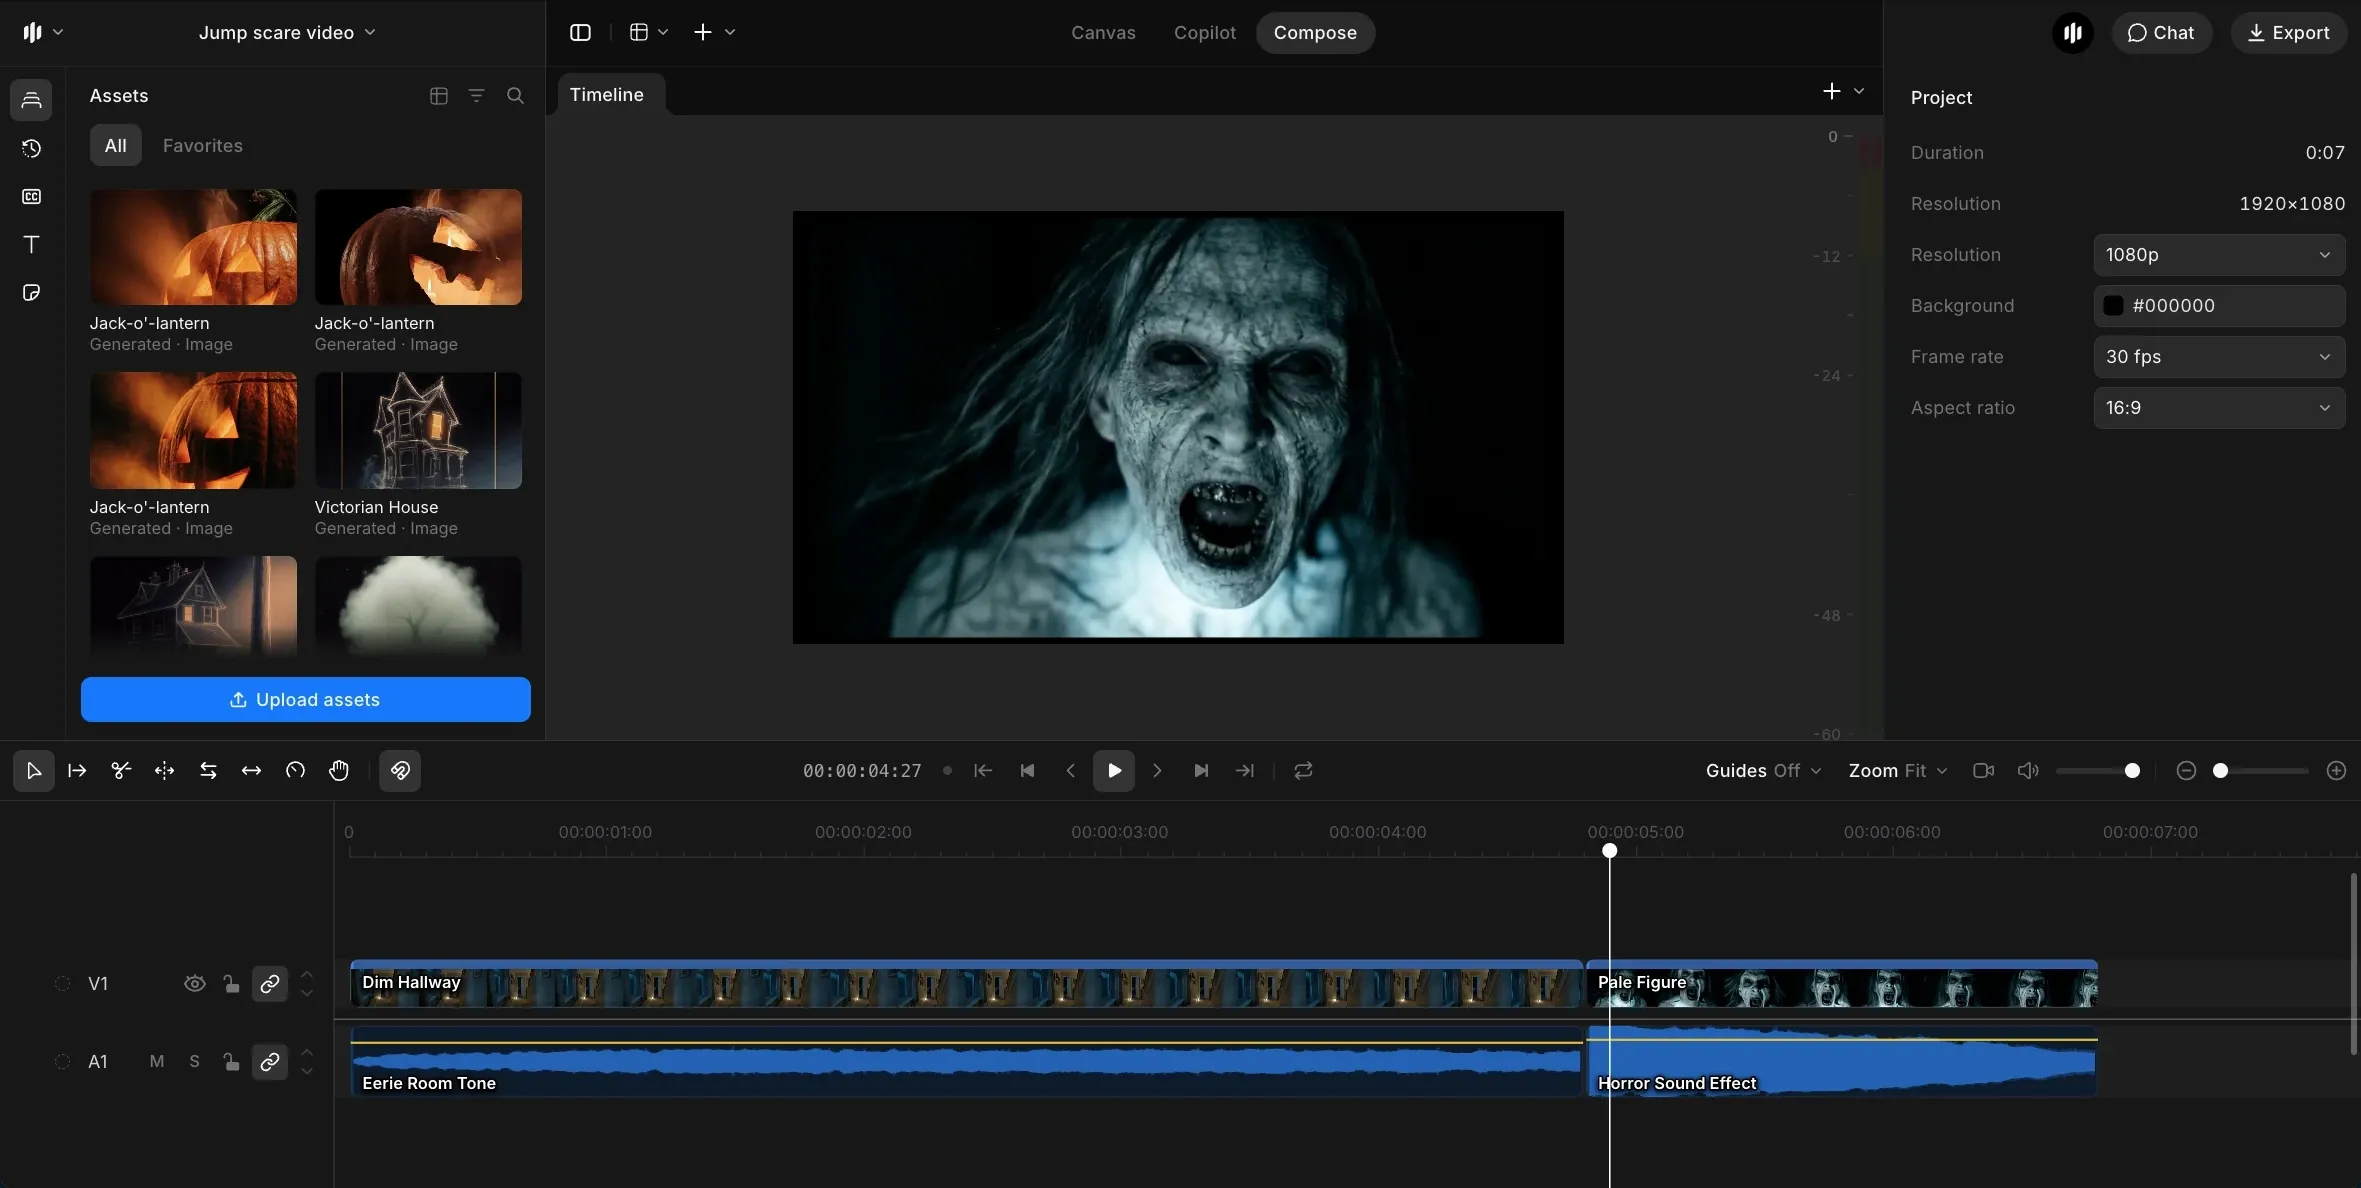The height and width of the screenshot is (1188, 2361).
Task: Switch to the Canvas tab
Action: (1103, 32)
